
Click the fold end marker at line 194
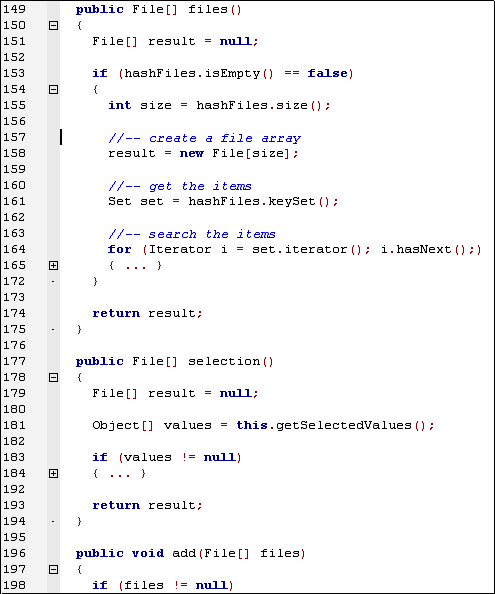click(53, 522)
